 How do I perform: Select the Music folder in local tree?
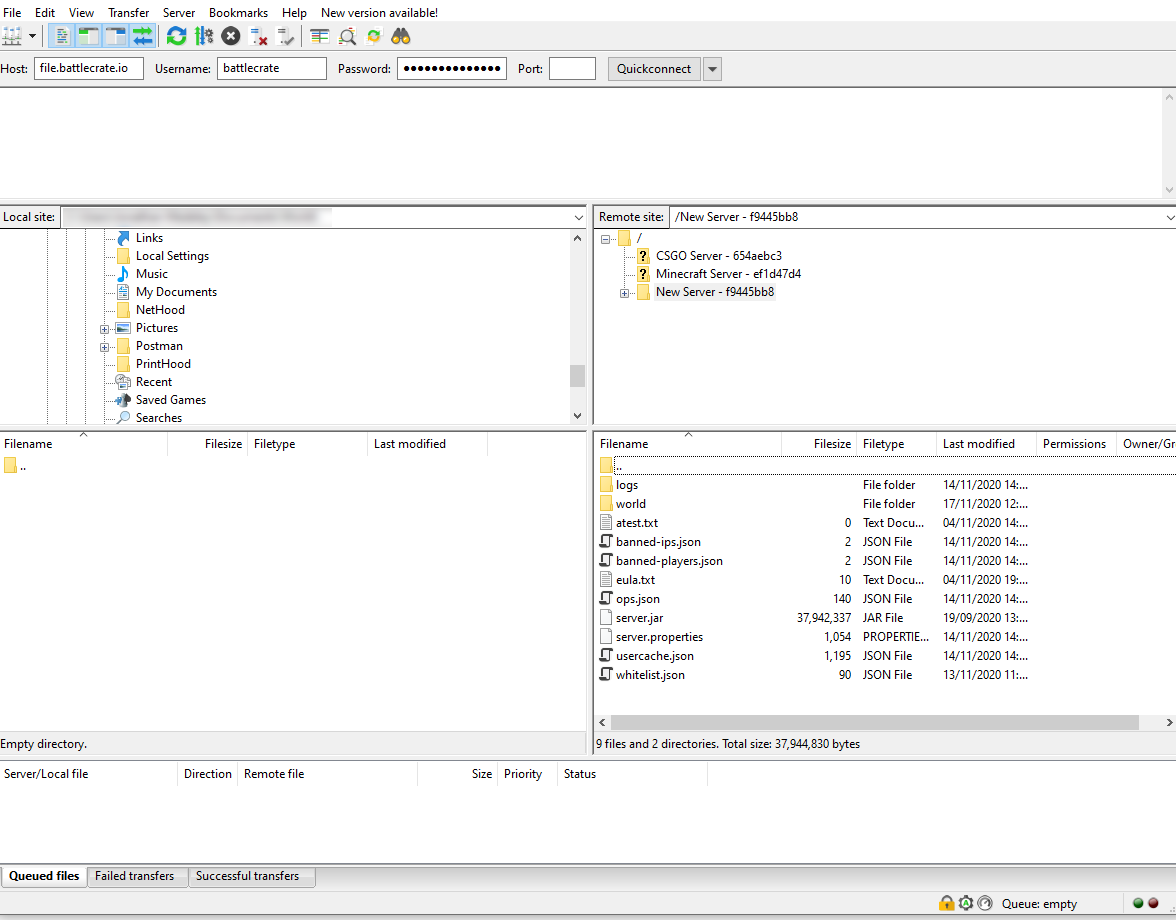pyautogui.click(x=152, y=274)
